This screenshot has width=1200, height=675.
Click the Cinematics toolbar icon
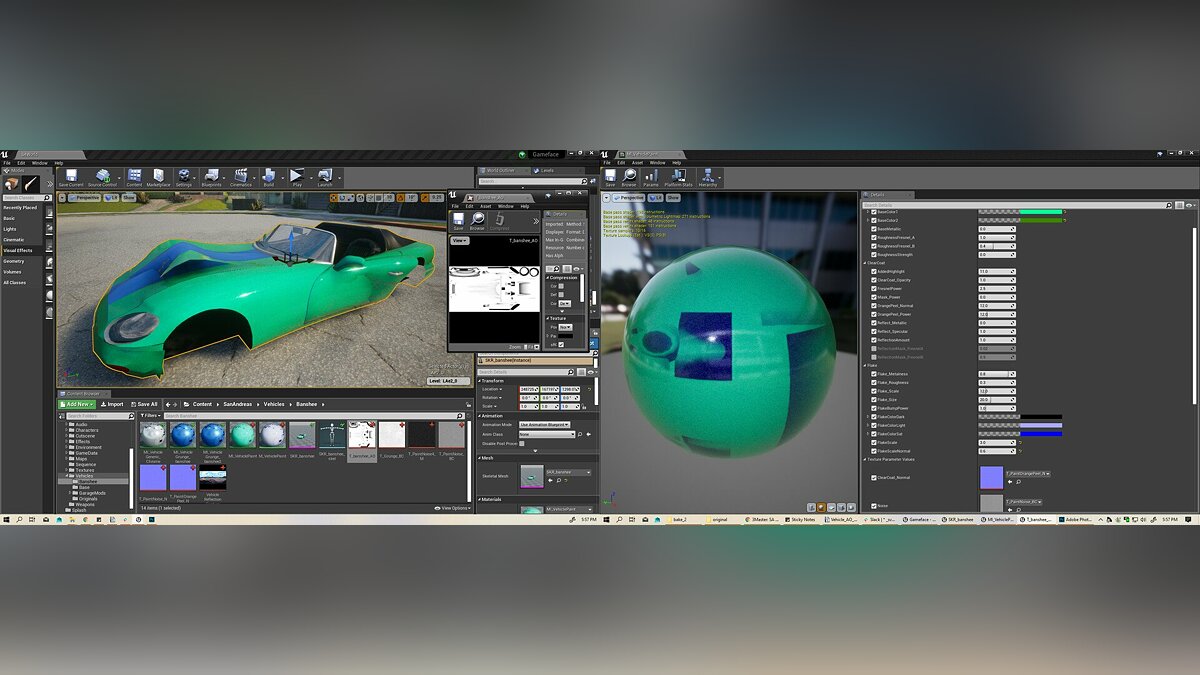pos(240,177)
